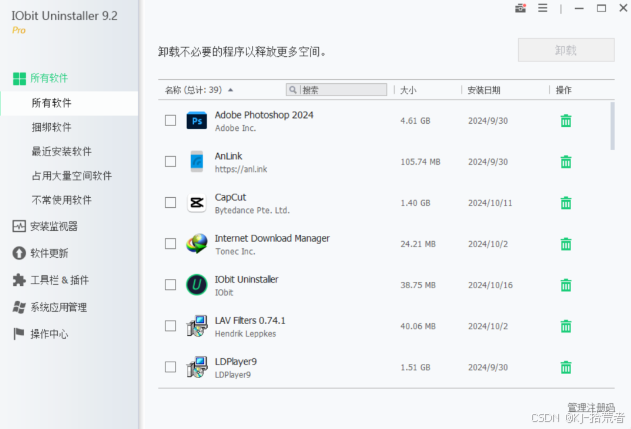The width and height of the screenshot is (631, 429).
Task: Click the 卸载 uninstall button
Action: tap(566, 50)
